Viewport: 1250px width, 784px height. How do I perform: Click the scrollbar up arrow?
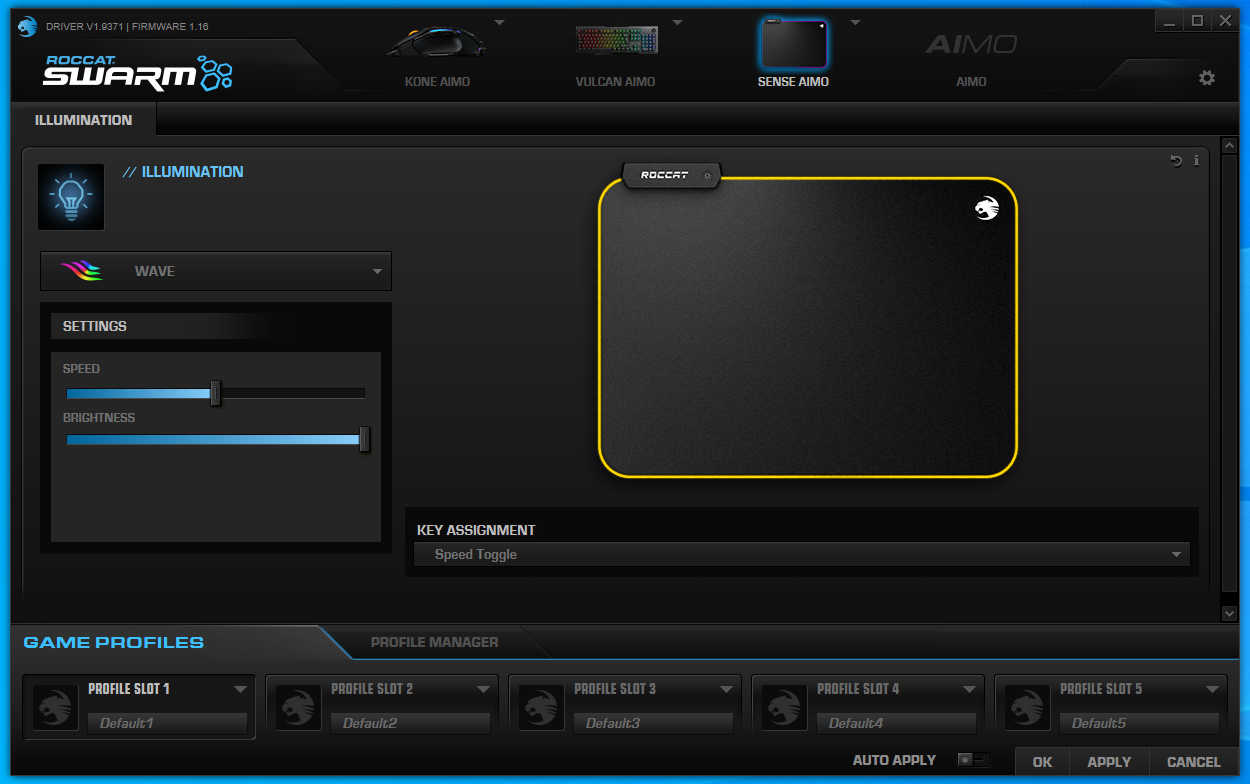(x=1229, y=146)
